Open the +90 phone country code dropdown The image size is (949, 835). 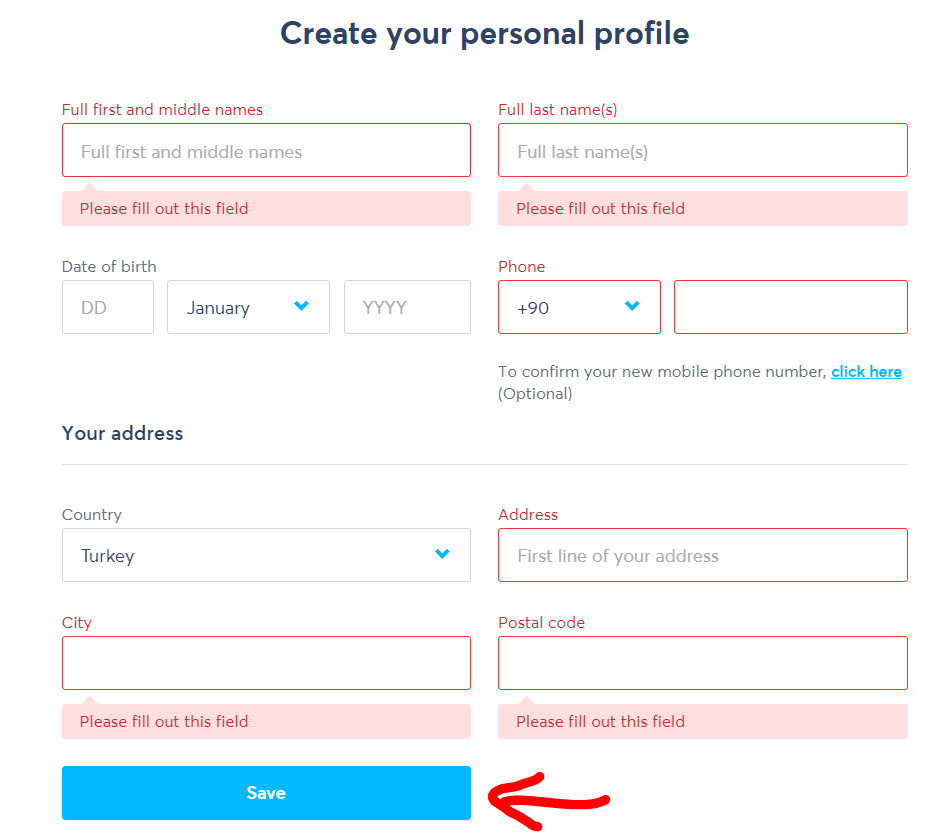click(579, 307)
